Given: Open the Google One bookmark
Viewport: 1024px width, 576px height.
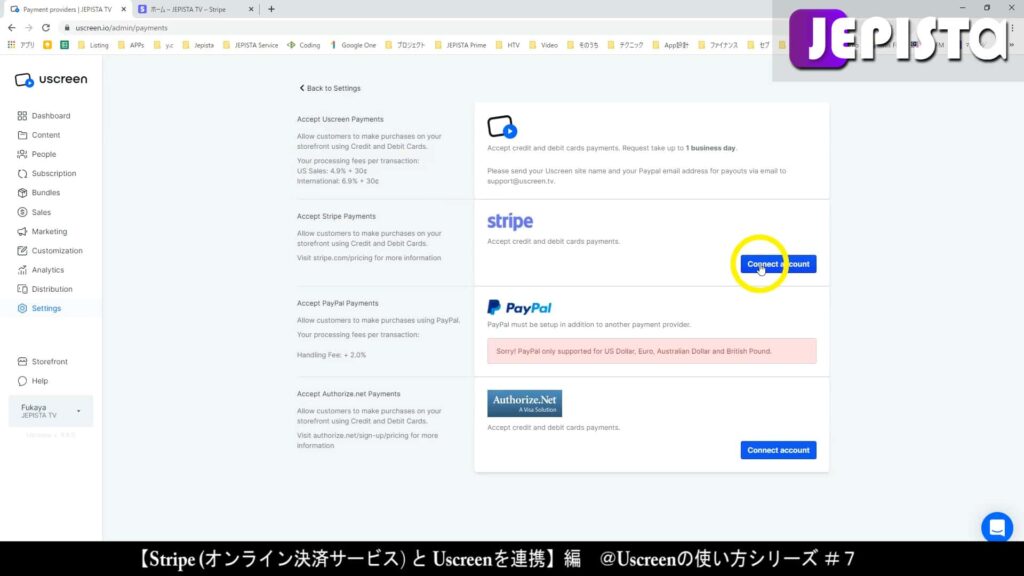Looking at the screenshot, I should click(353, 45).
